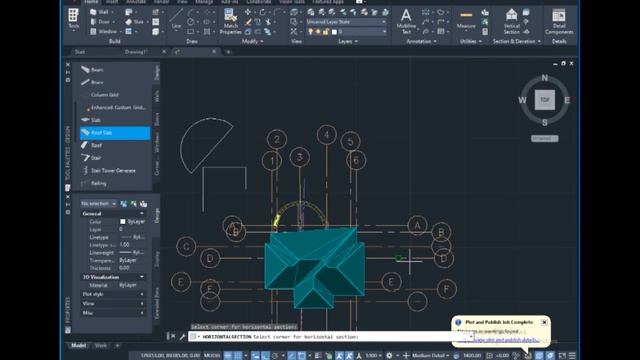
Task: Expand the Utilities panel
Action: tap(471, 41)
